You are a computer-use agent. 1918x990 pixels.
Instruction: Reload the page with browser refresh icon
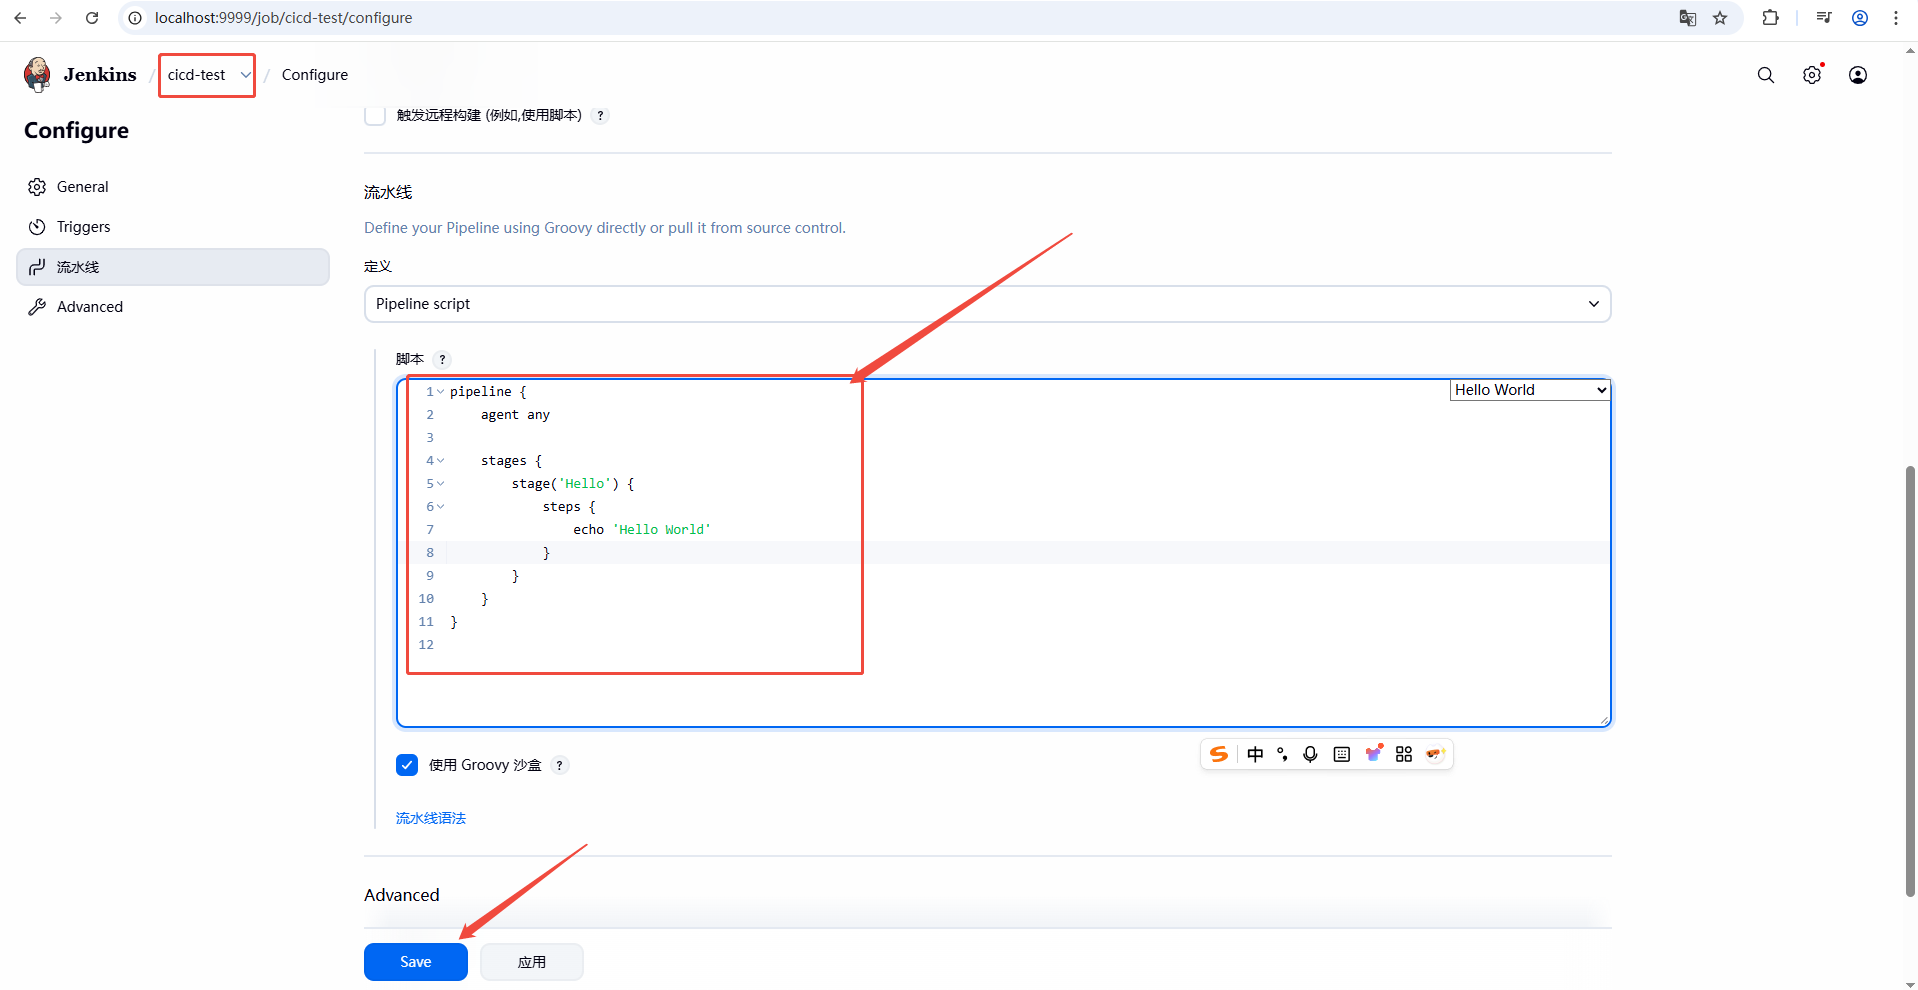pyautogui.click(x=92, y=18)
